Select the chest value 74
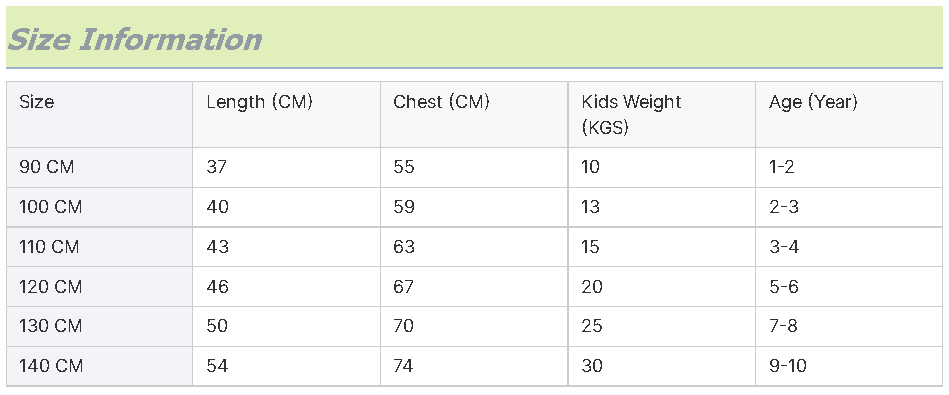The width and height of the screenshot is (949, 395). click(x=403, y=366)
